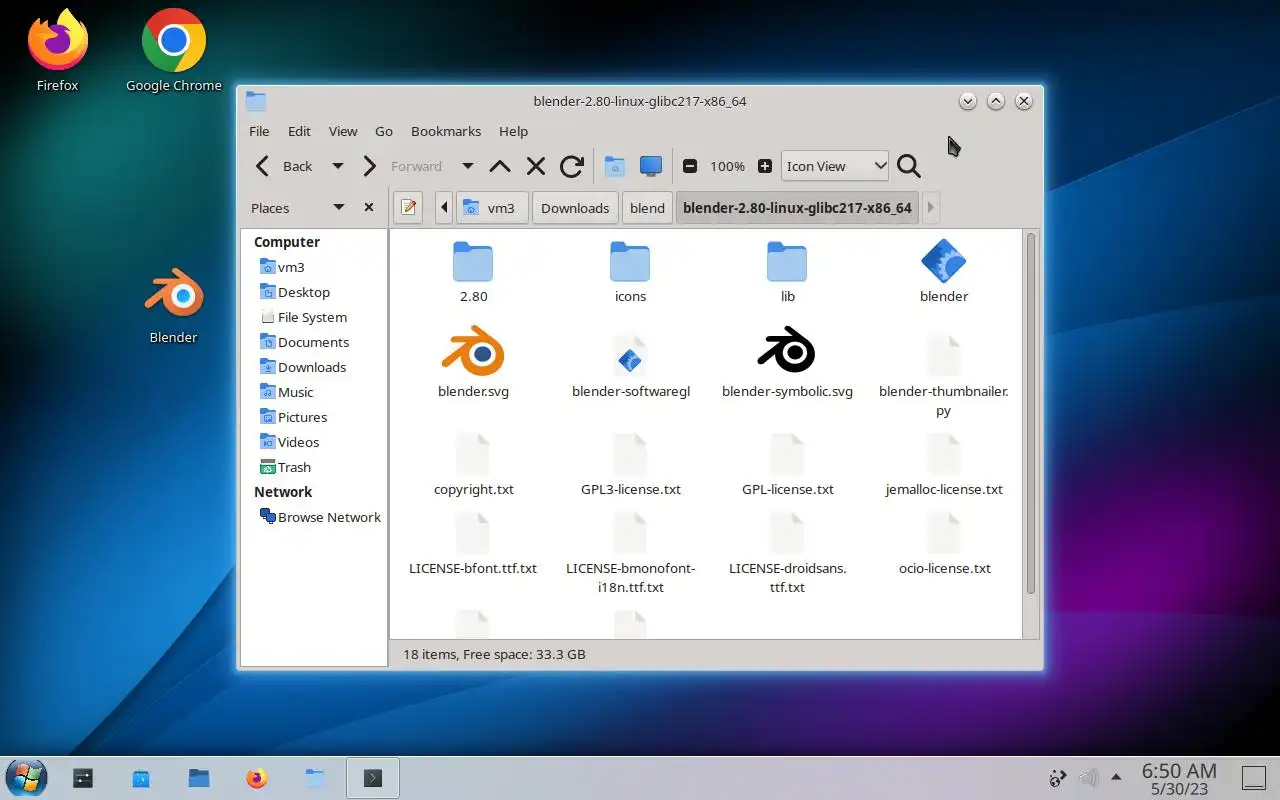Select LICENSE-bmonofont-i18n.ttf.txt file
Image resolution: width=1280 pixels, height=800 pixels.
coord(630,533)
